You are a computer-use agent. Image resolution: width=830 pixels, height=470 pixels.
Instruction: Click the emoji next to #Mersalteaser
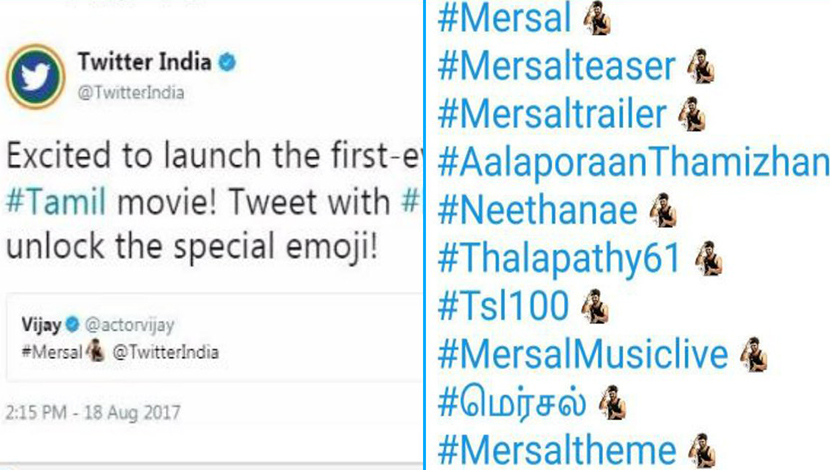pyautogui.click(x=701, y=66)
